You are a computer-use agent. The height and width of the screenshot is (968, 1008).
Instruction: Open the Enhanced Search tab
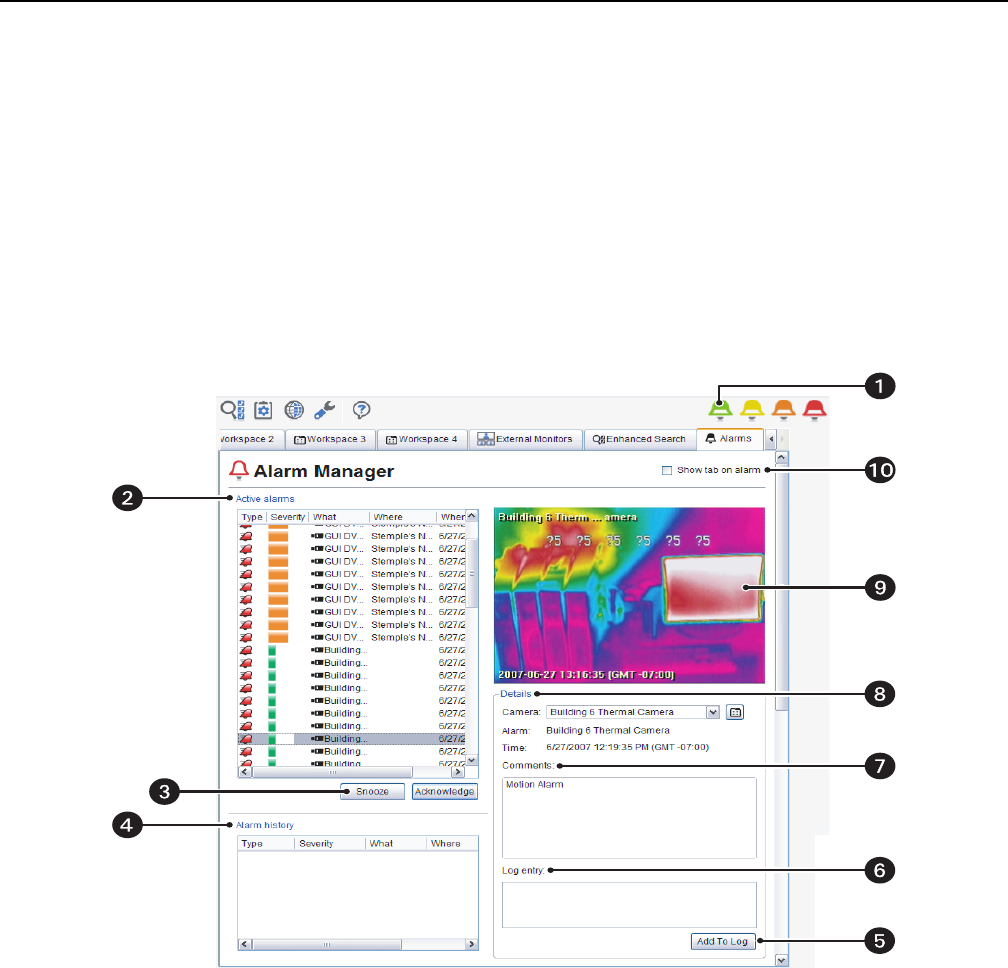coord(640,439)
